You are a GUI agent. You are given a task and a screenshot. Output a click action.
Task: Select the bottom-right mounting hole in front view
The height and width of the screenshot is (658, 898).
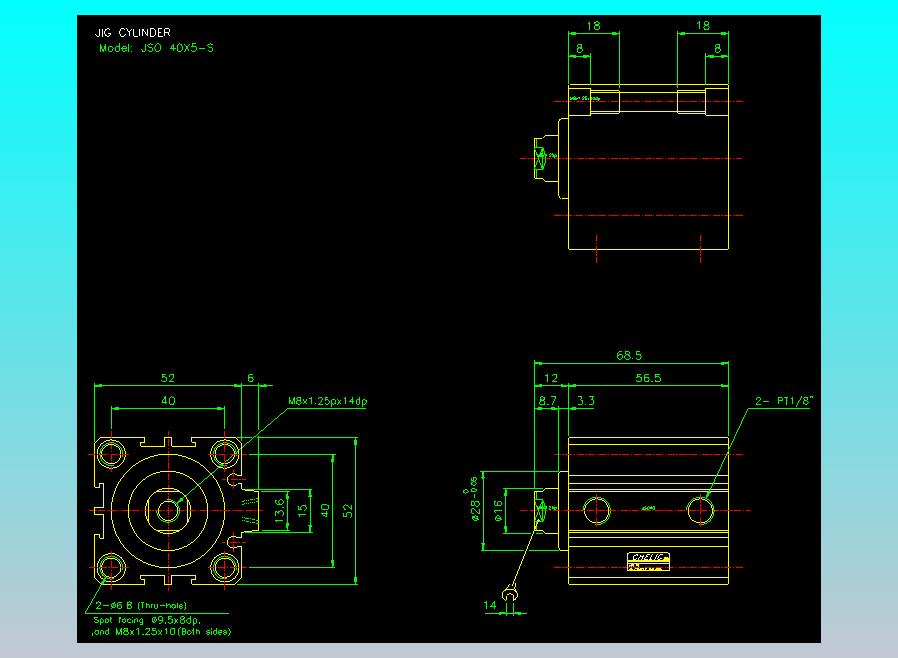pyautogui.click(x=225, y=567)
